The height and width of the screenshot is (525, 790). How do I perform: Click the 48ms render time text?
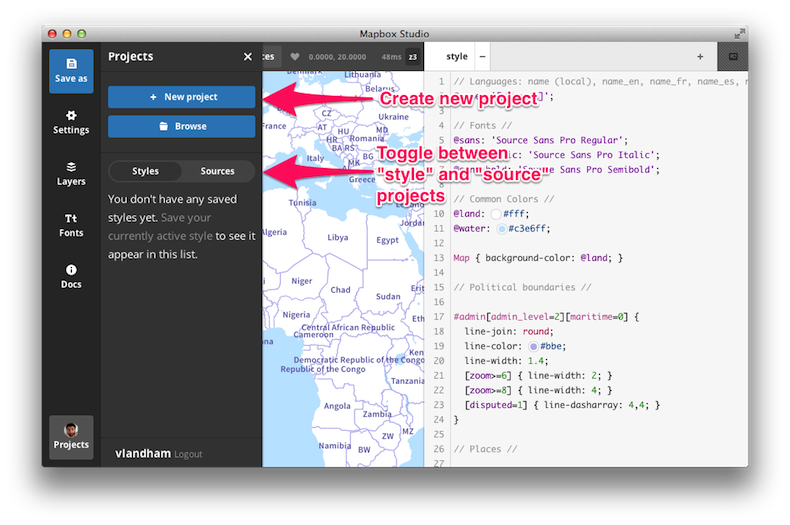tap(391, 57)
